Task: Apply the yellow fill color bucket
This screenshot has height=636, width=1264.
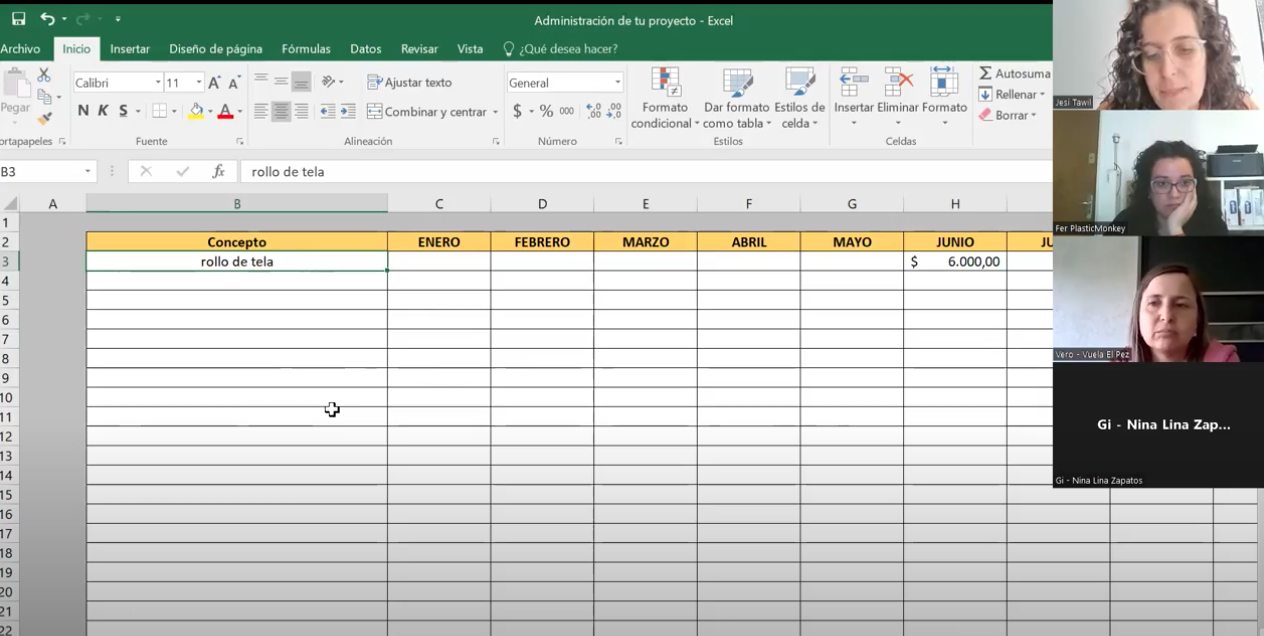Action: [x=196, y=111]
